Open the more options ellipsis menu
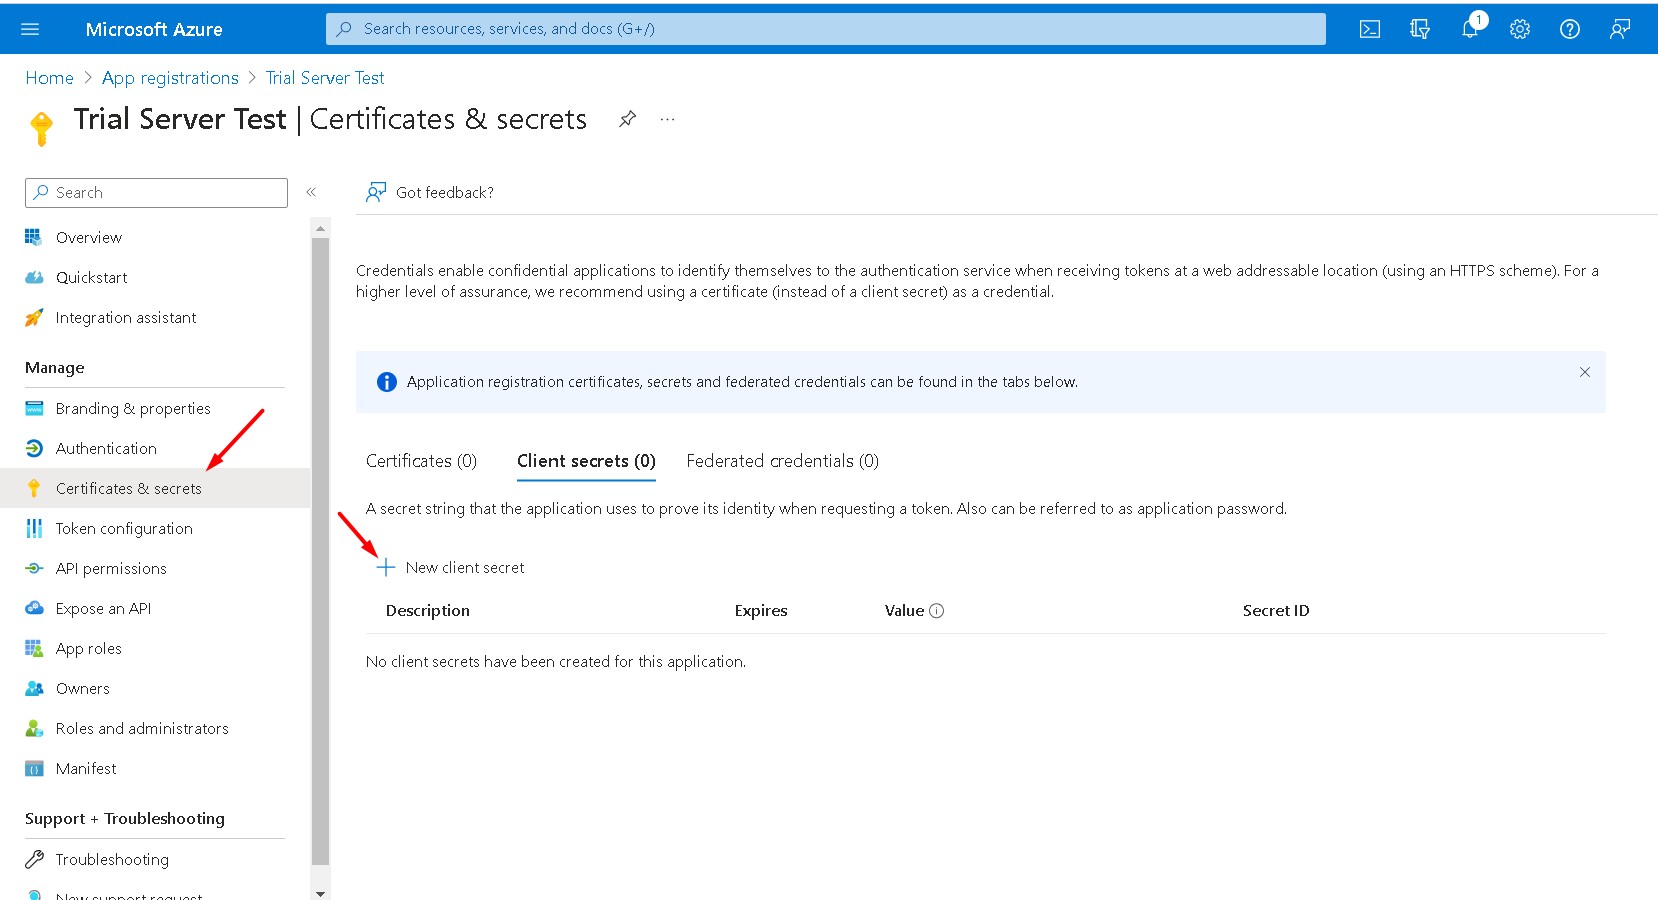The width and height of the screenshot is (1658, 900). click(667, 119)
